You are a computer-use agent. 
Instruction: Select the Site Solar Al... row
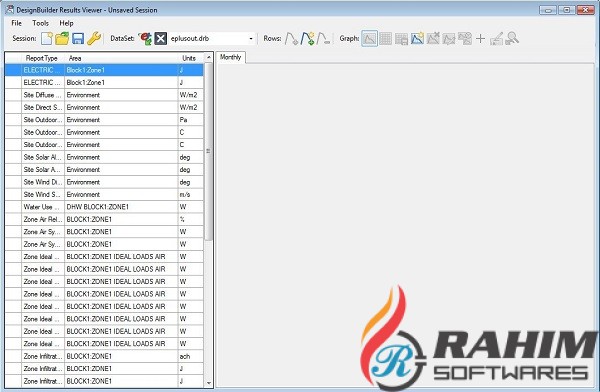[104, 157]
